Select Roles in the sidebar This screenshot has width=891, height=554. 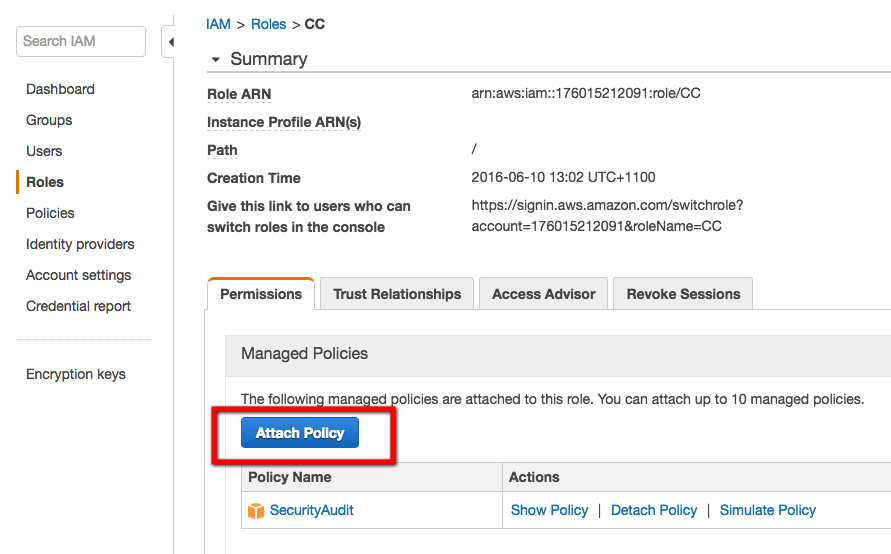[45, 182]
